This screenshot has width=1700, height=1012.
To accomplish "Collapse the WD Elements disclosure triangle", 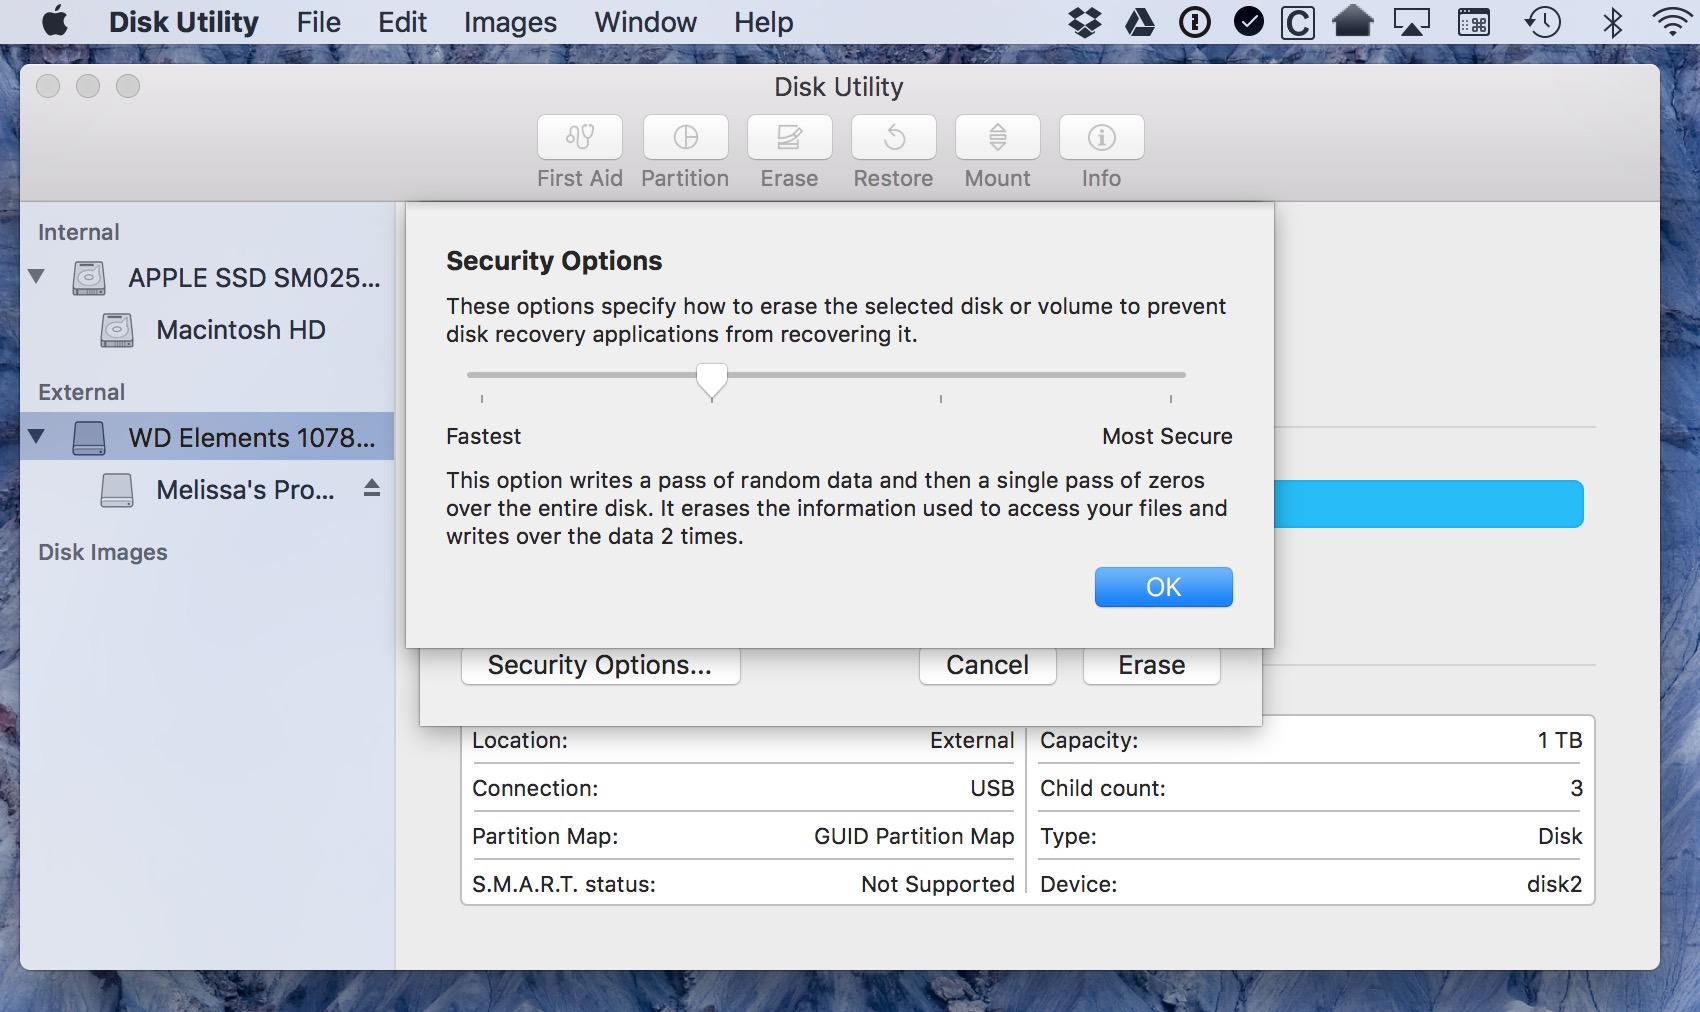I will coord(37,436).
